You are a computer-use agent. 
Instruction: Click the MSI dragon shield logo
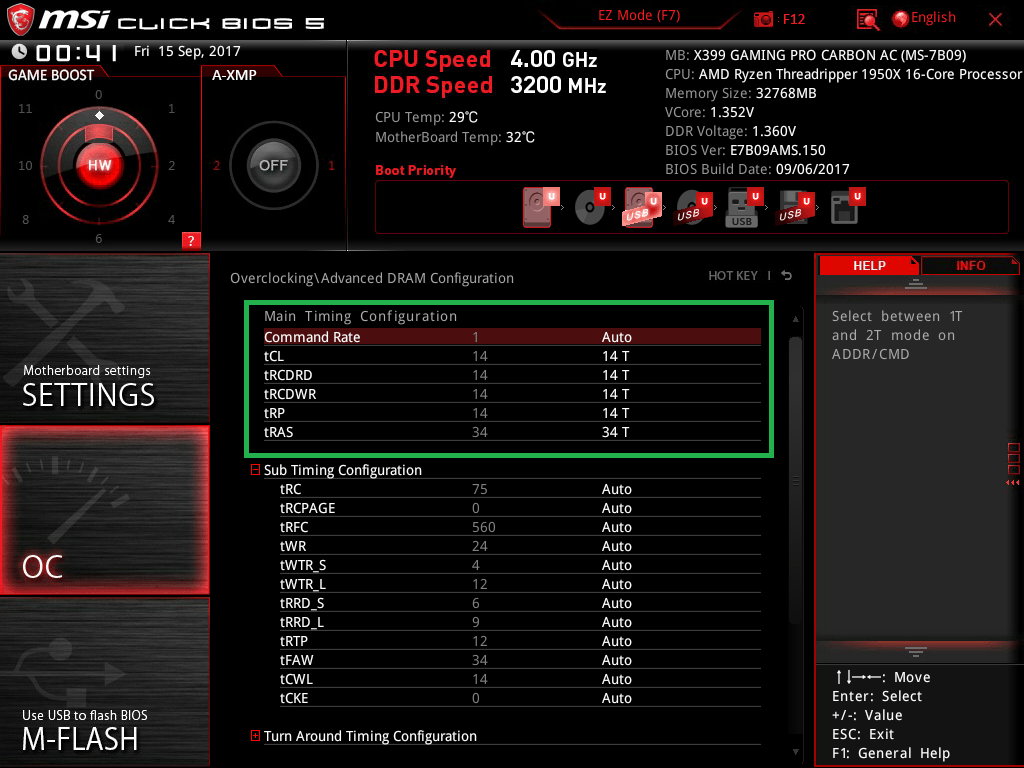click(20, 20)
